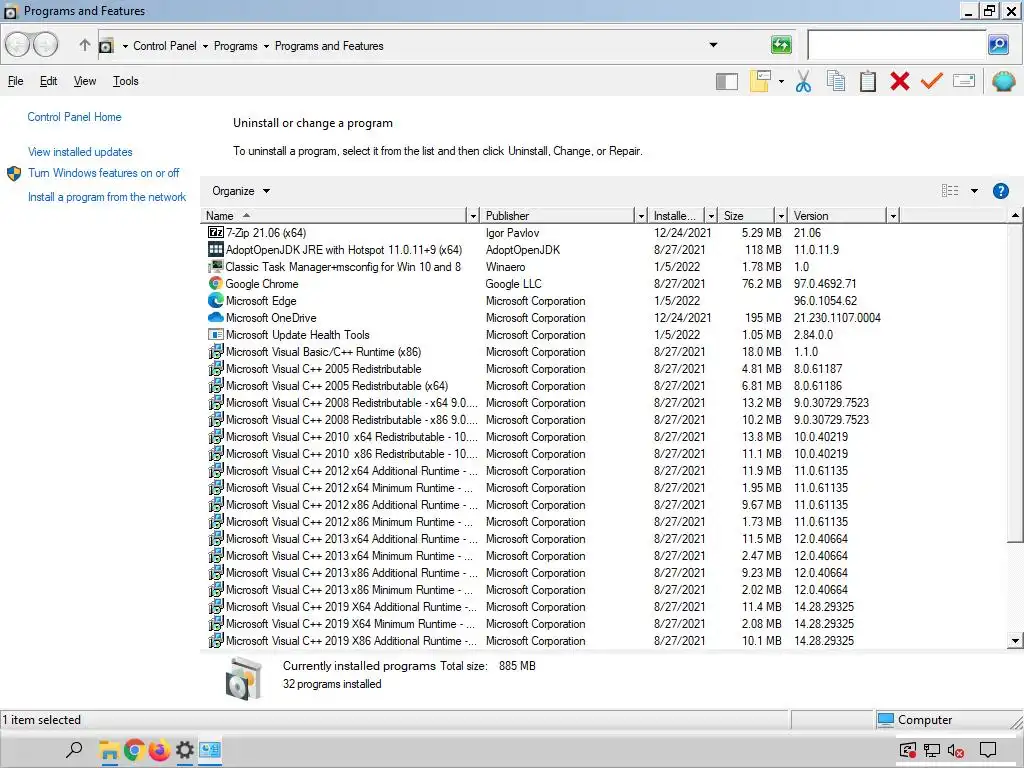This screenshot has height=768, width=1024.
Task: Click the Paste clipboard toolbar icon
Action: point(868,81)
